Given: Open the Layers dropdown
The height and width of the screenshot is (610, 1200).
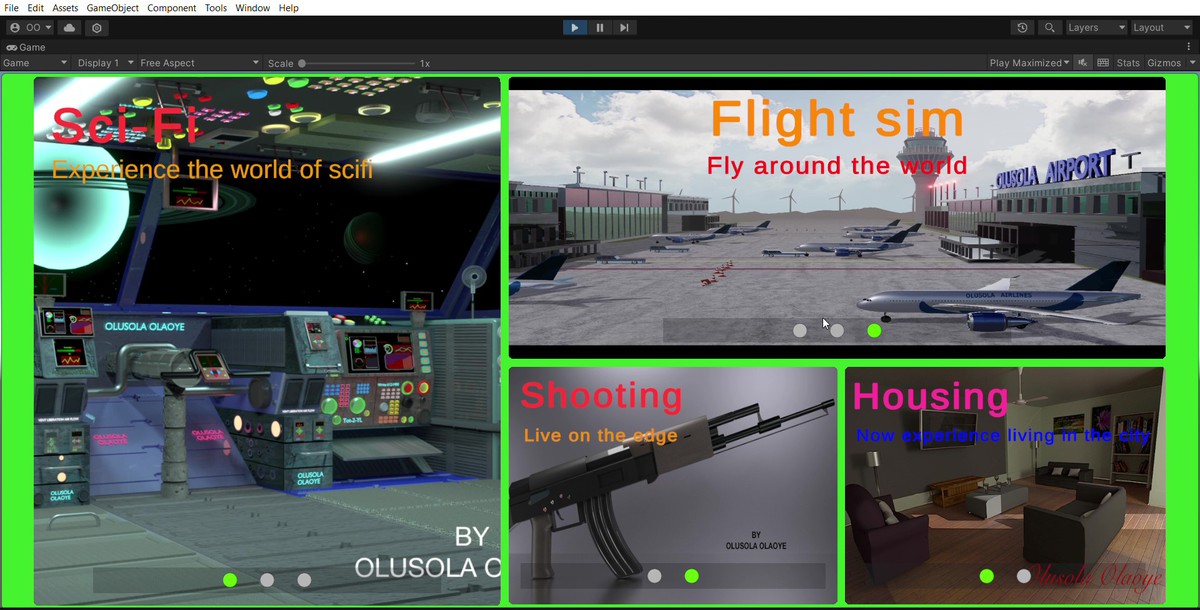Looking at the screenshot, I should tap(1097, 28).
